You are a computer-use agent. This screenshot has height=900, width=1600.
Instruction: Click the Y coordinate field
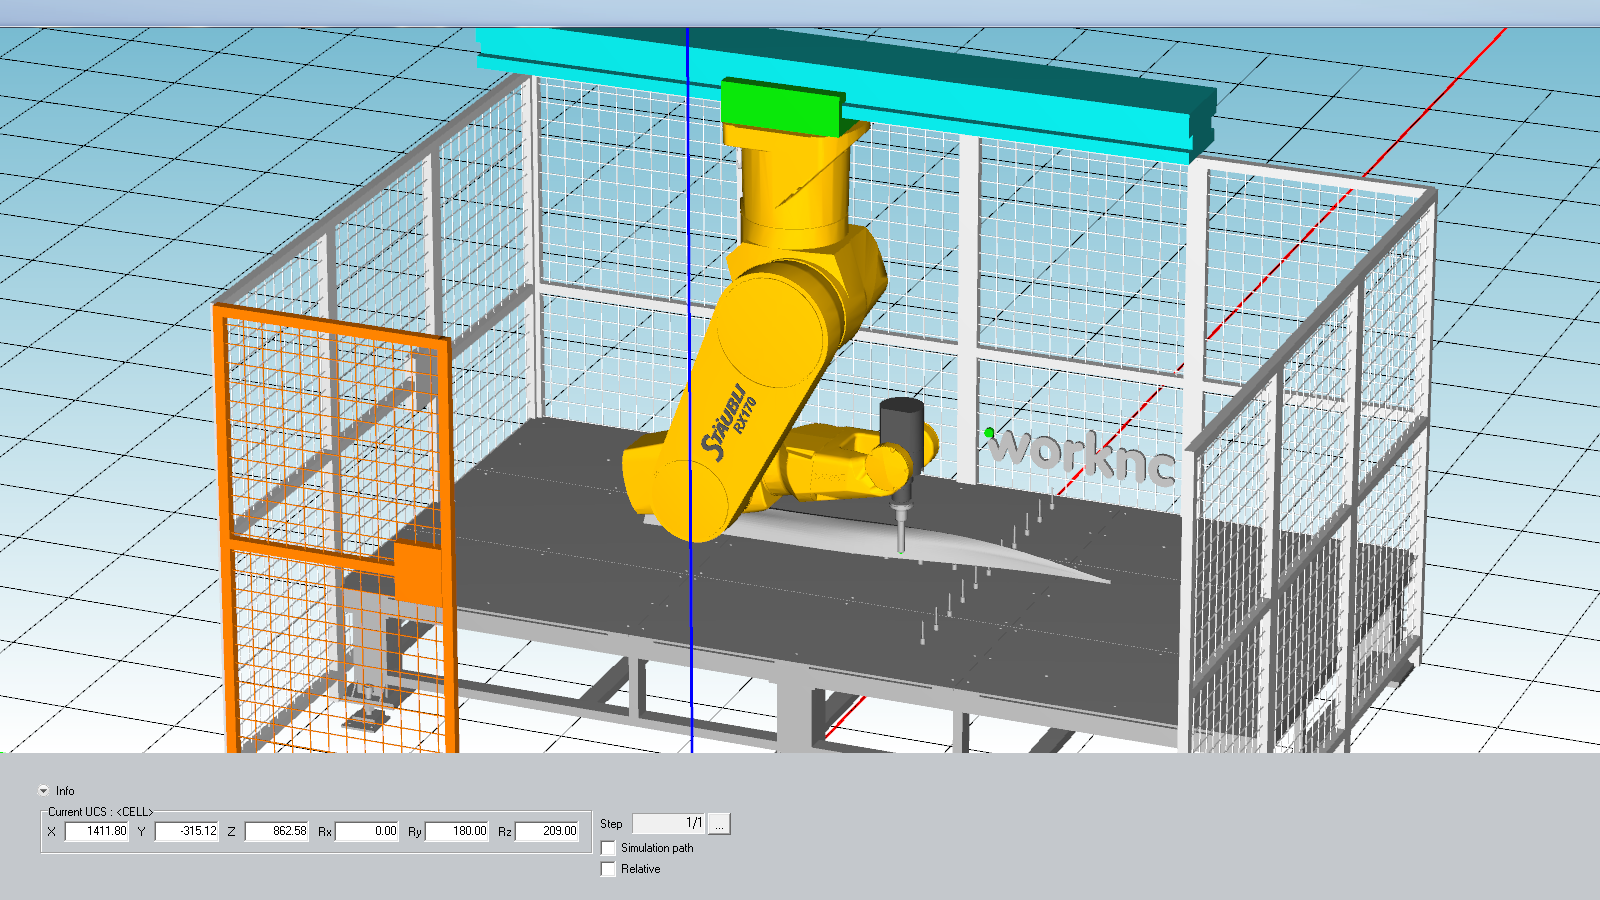tap(186, 831)
